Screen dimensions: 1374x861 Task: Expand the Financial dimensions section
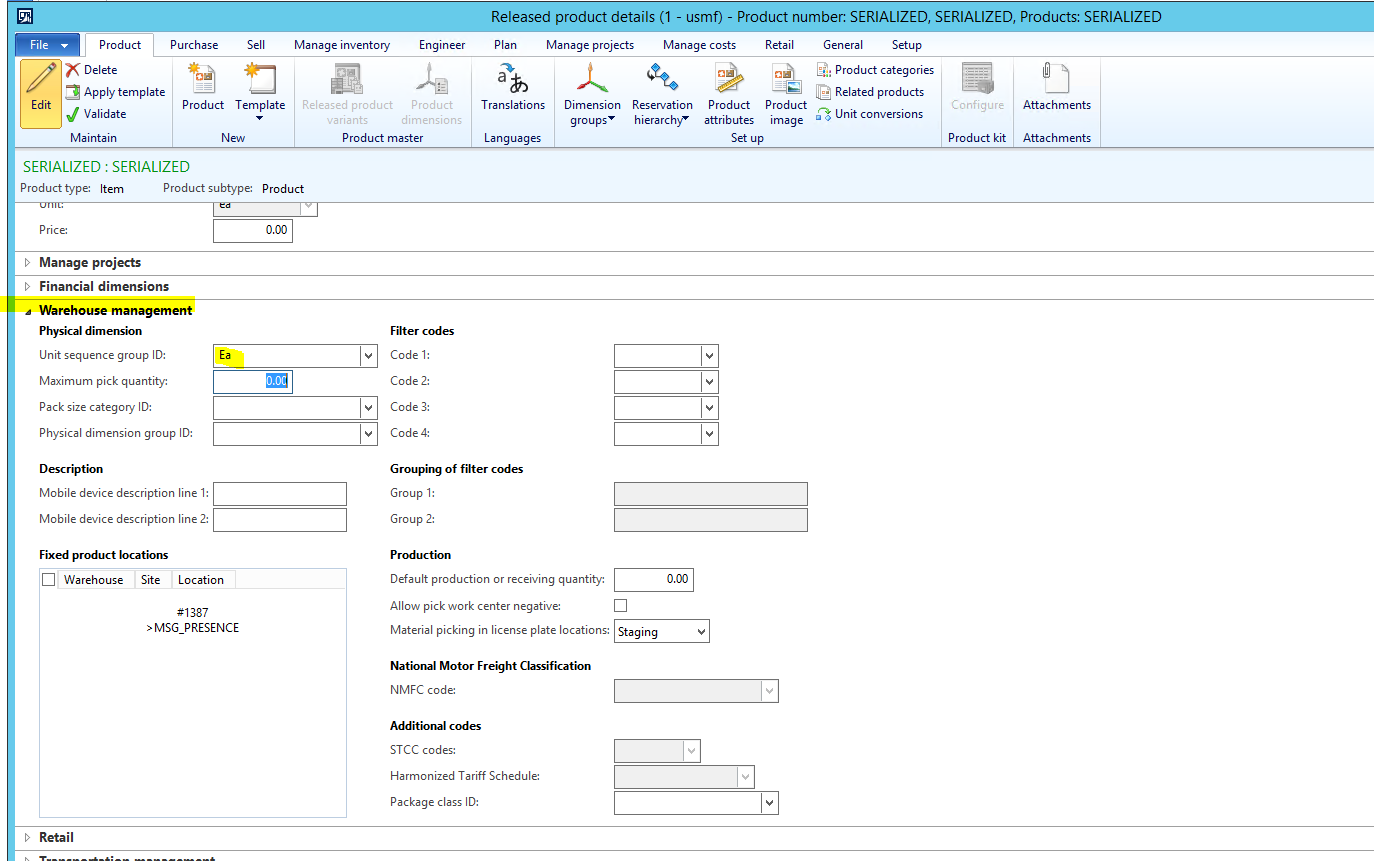tap(104, 286)
